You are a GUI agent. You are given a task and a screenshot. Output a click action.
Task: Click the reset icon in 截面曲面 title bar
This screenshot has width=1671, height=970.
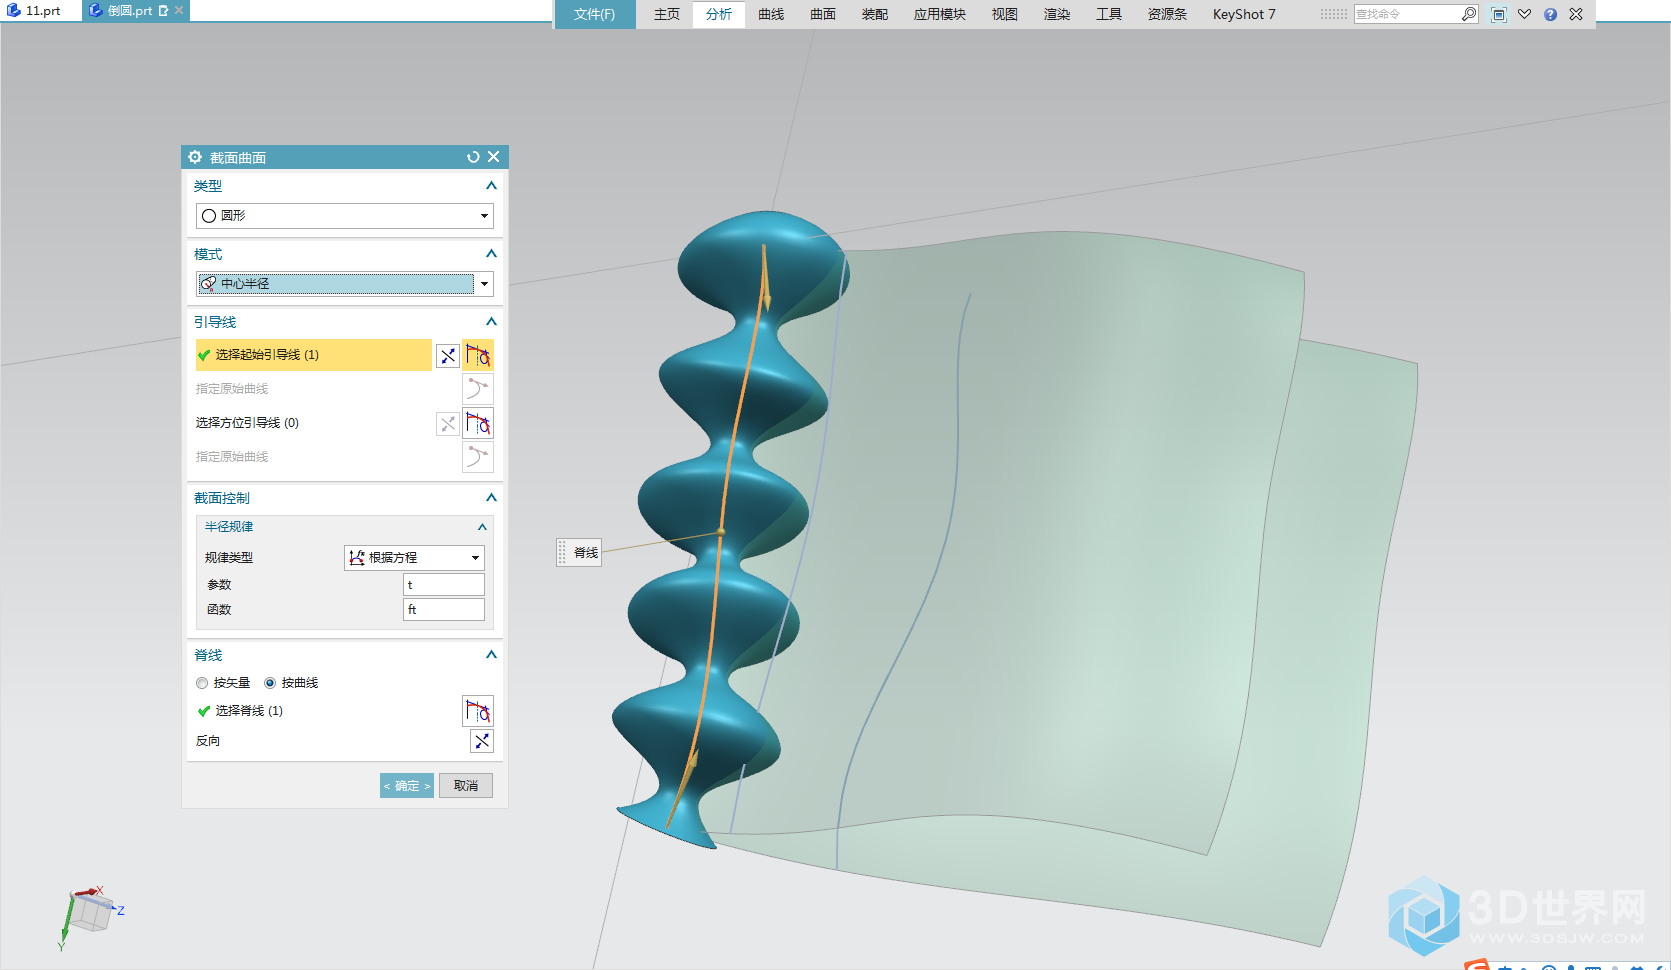pos(473,157)
